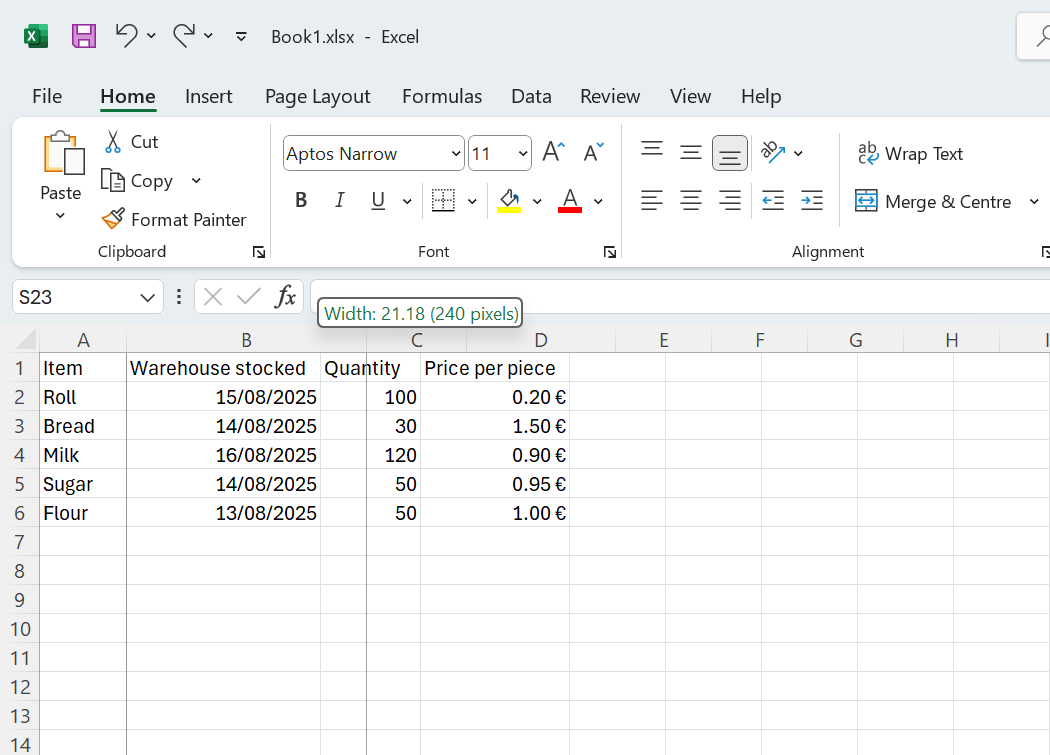Image resolution: width=1050 pixels, height=755 pixels.
Task: Expand underline style options
Action: (406, 201)
